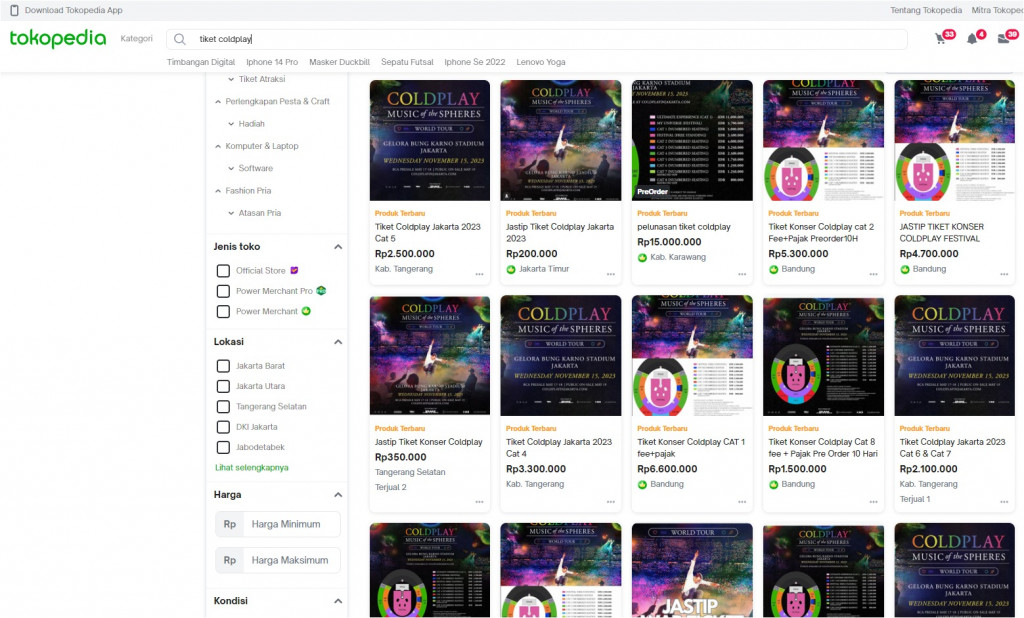Click Lihat selengkapnya under locations

[x=251, y=468]
